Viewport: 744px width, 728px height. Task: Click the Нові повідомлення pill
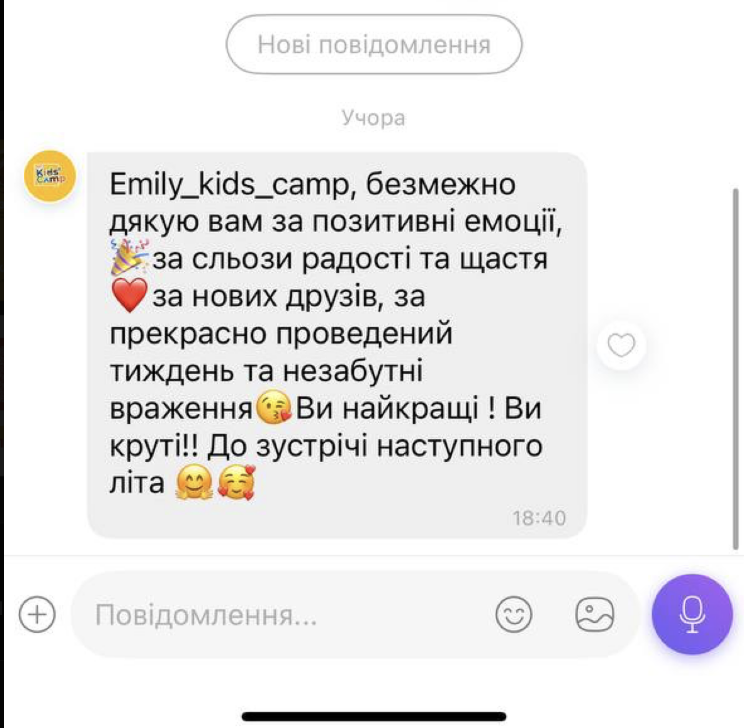(x=374, y=45)
